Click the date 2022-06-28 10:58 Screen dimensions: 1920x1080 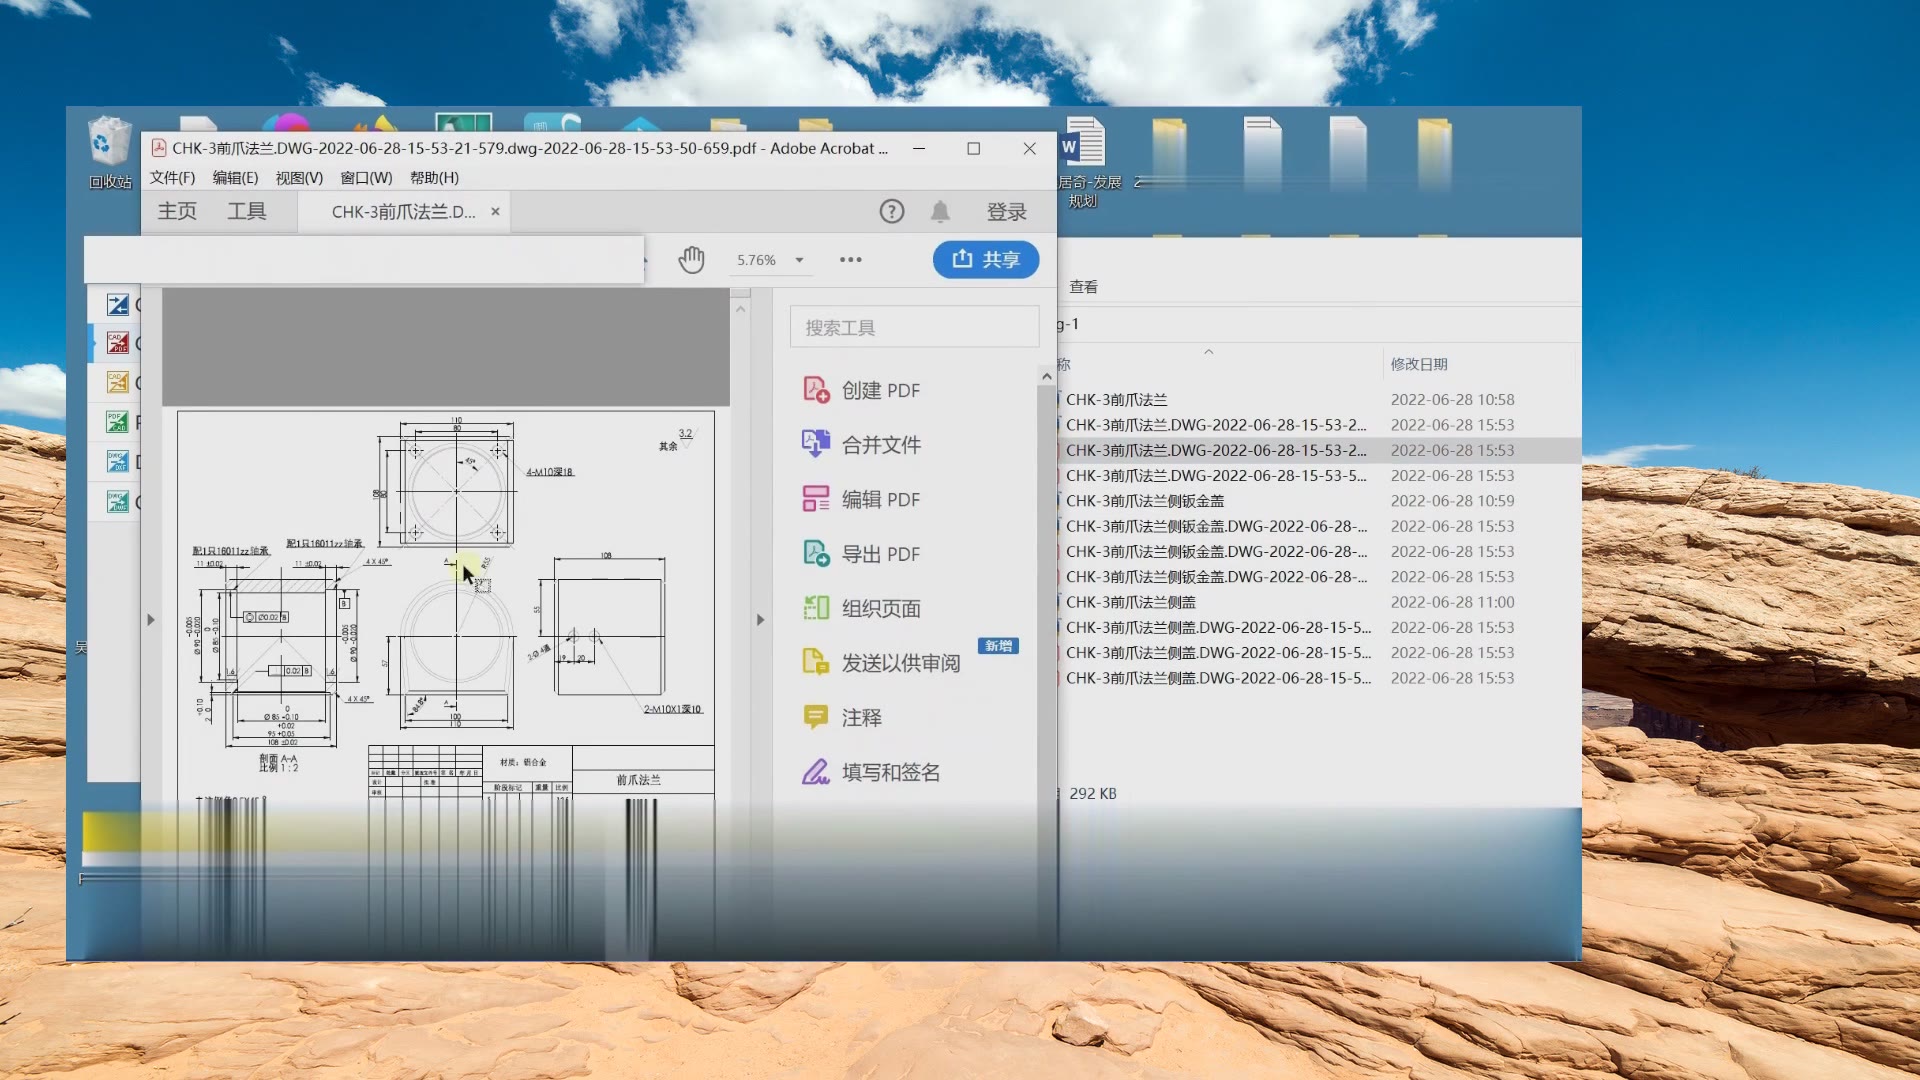[x=1452, y=399]
